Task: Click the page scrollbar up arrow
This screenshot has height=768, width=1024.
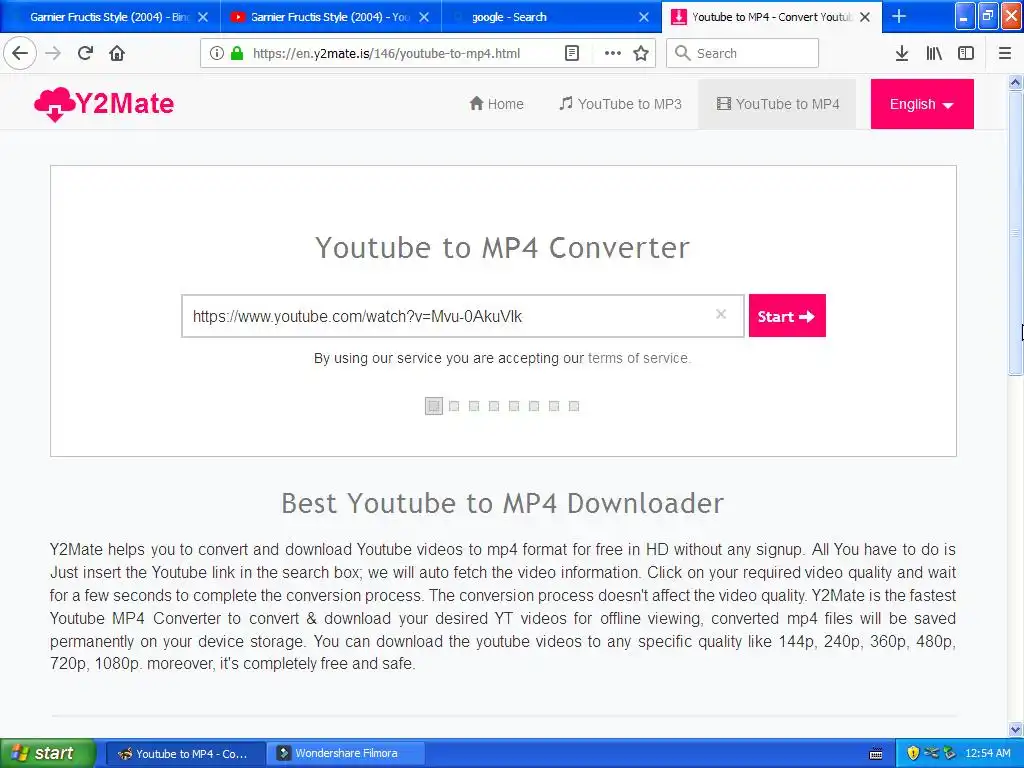Action: [x=1015, y=82]
